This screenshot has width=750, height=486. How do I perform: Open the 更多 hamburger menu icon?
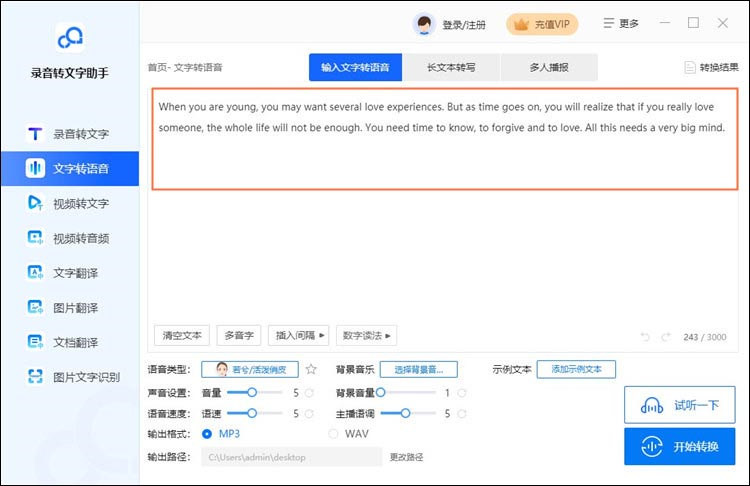(x=608, y=23)
